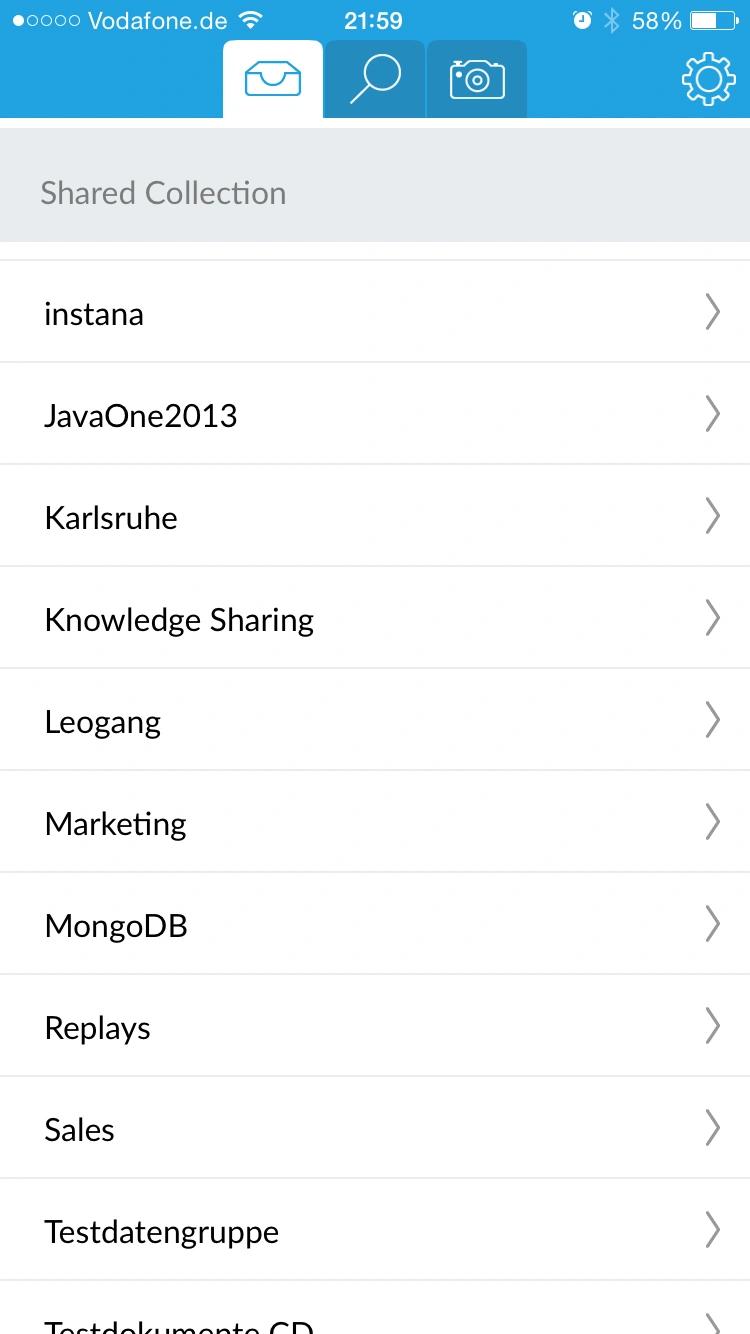Image resolution: width=750 pixels, height=1334 pixels.
Task: Open the camera capture tab
Action: (x=477, y=79)
